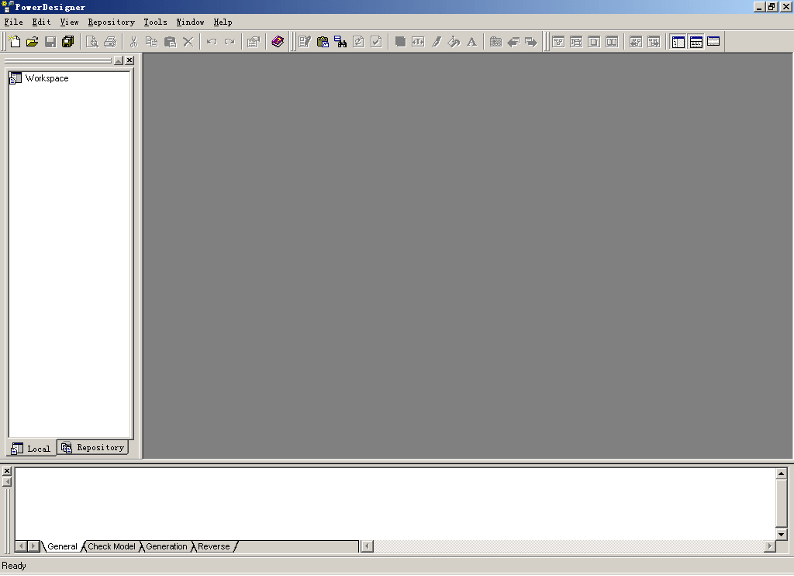The height and width of the screenshot is (576, 794).
Task: Close the browser pane with X
Action: (130, 60)
